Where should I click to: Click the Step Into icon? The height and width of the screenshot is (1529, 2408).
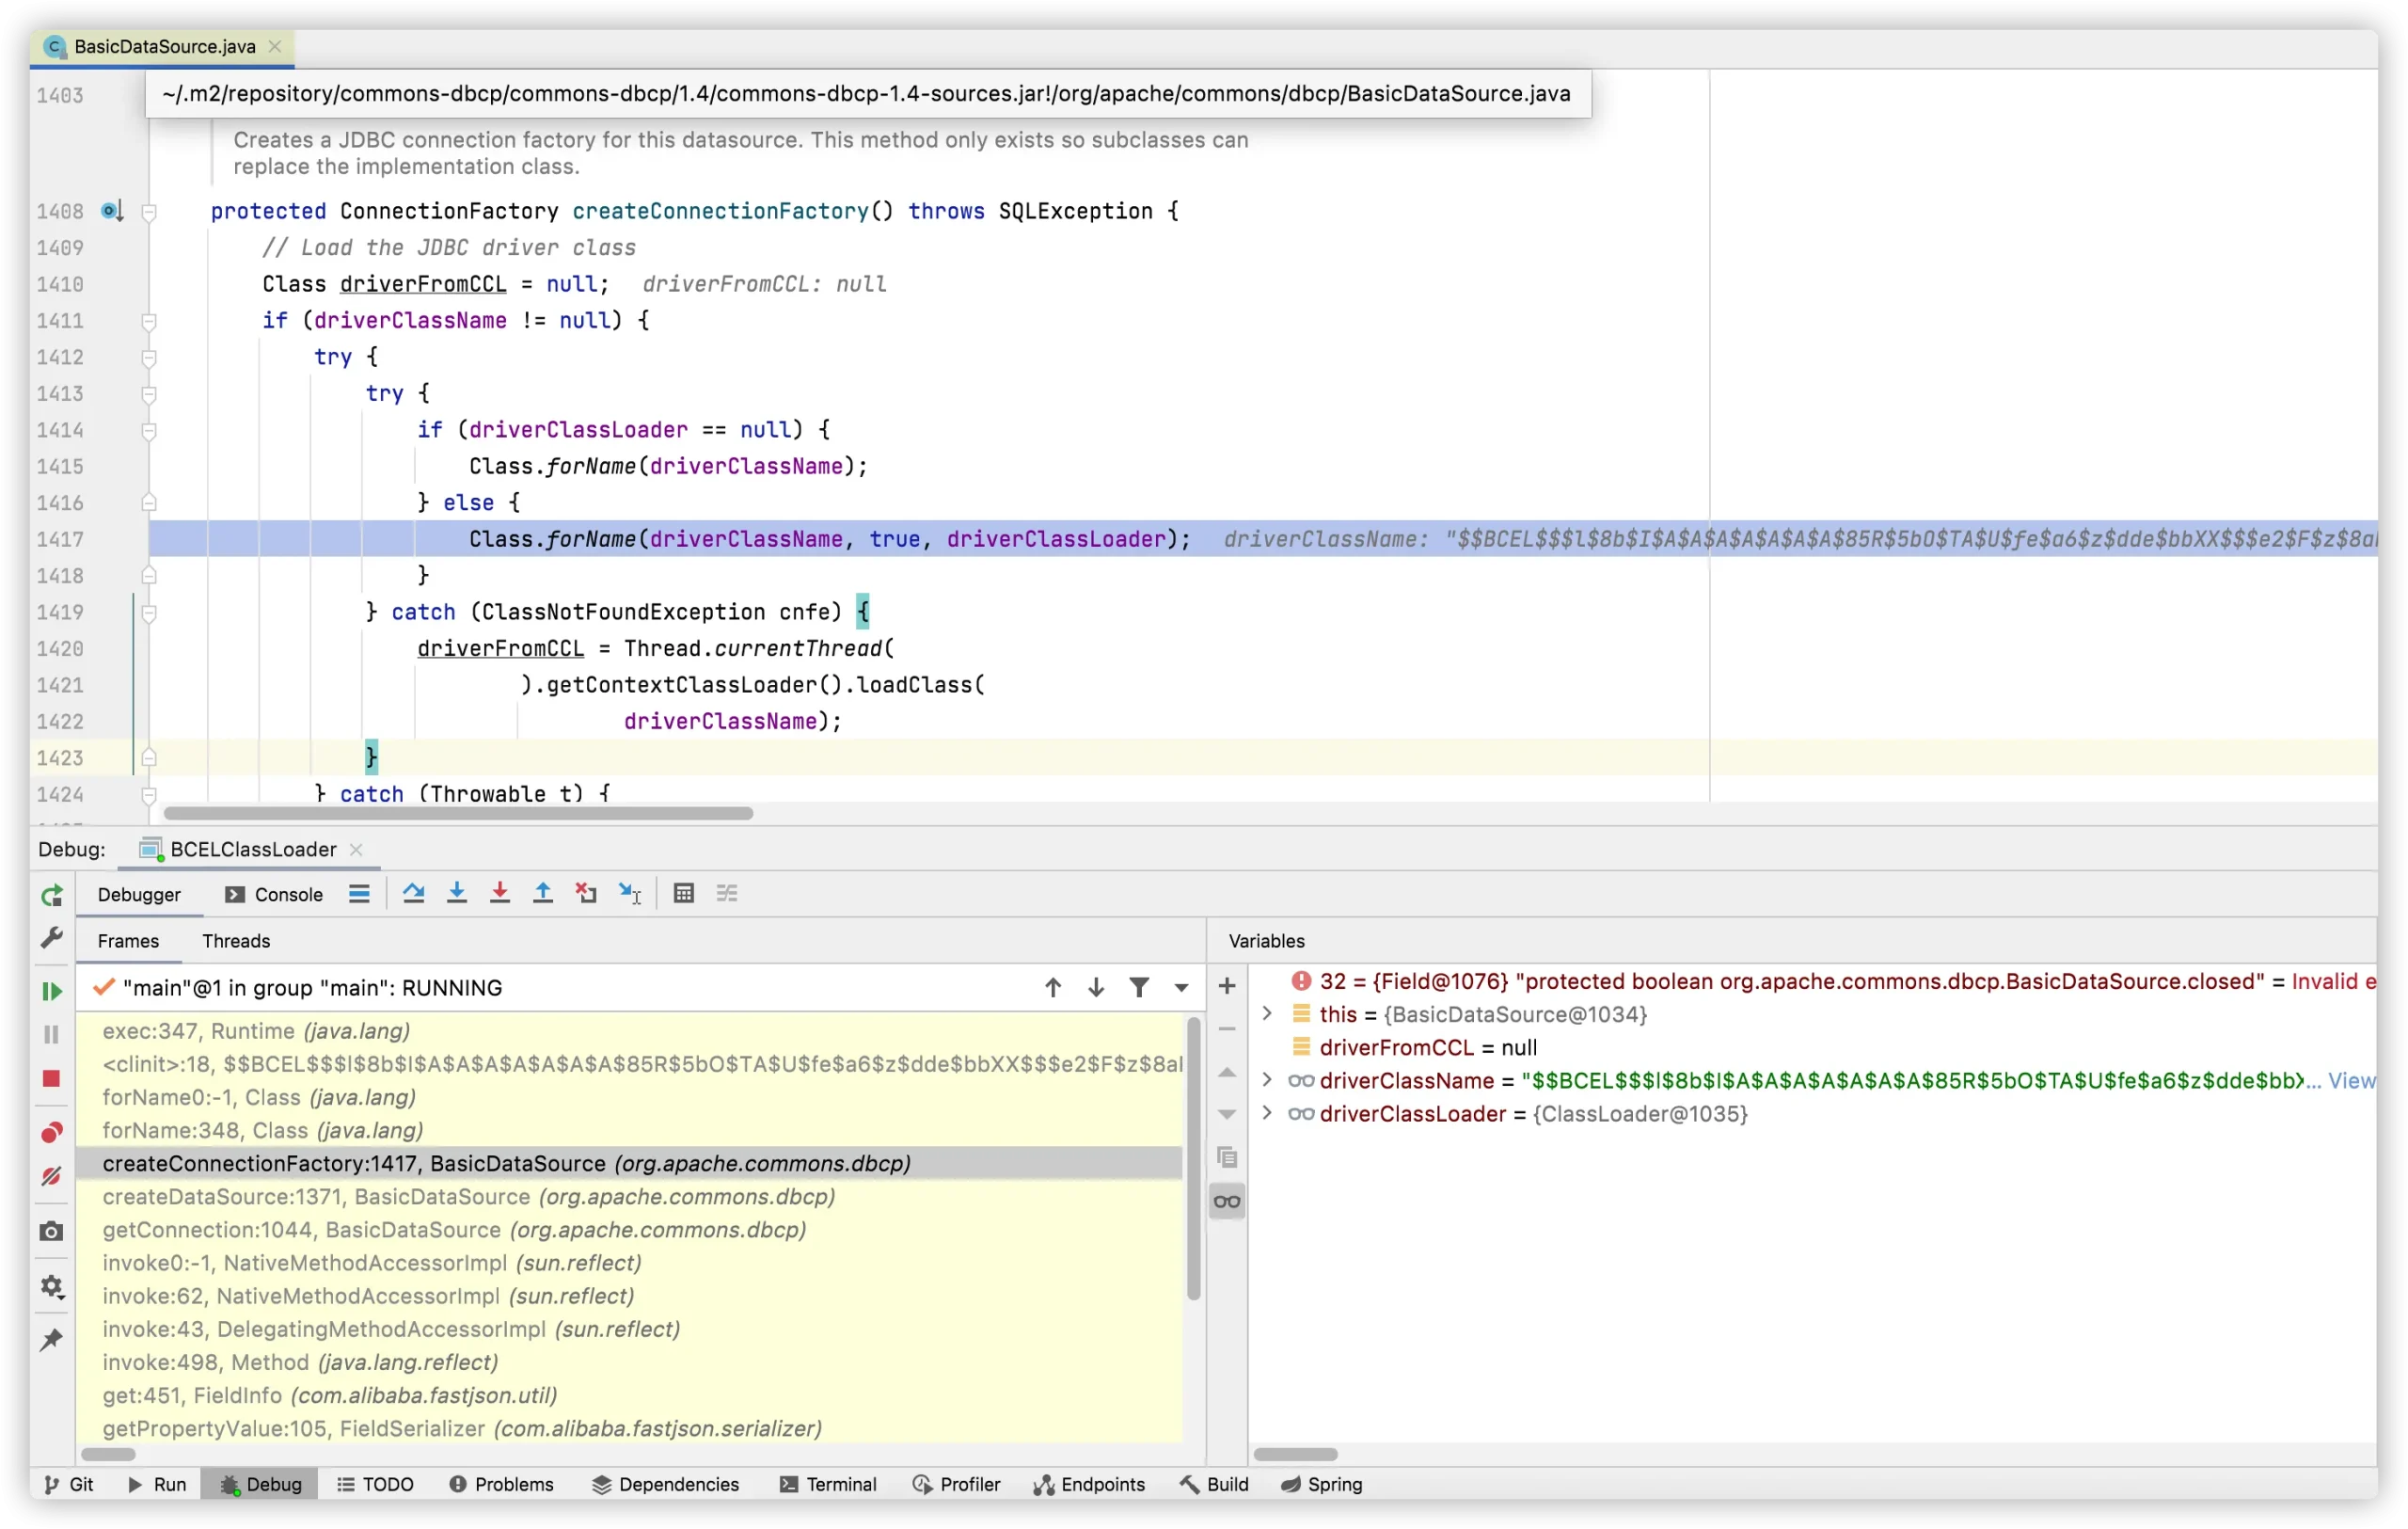(456, 894)
